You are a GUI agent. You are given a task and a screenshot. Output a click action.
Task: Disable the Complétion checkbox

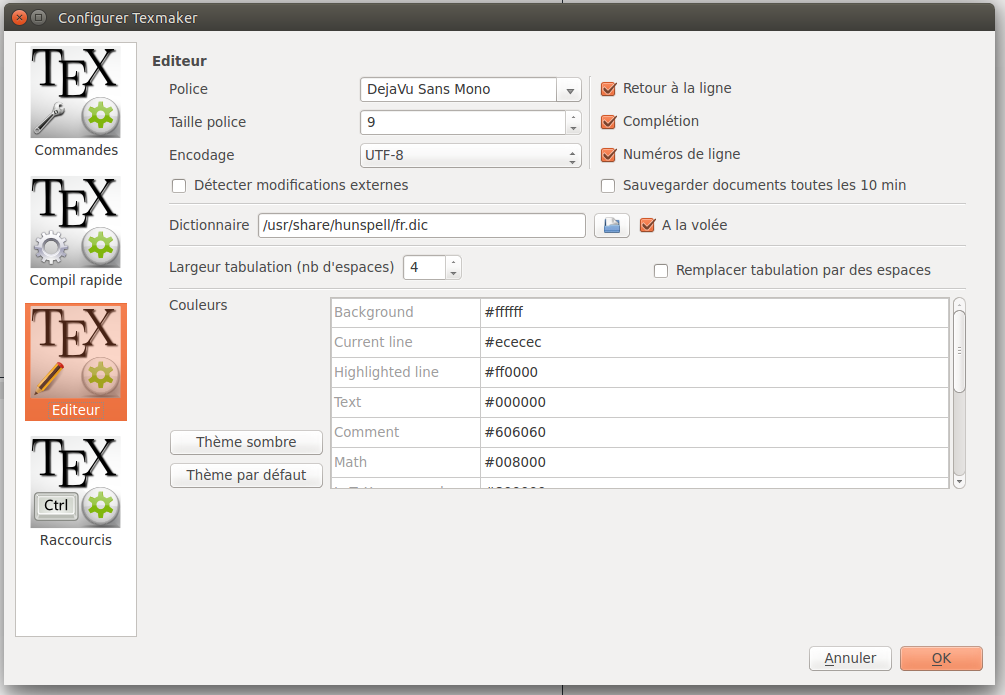tap(608, 121)
